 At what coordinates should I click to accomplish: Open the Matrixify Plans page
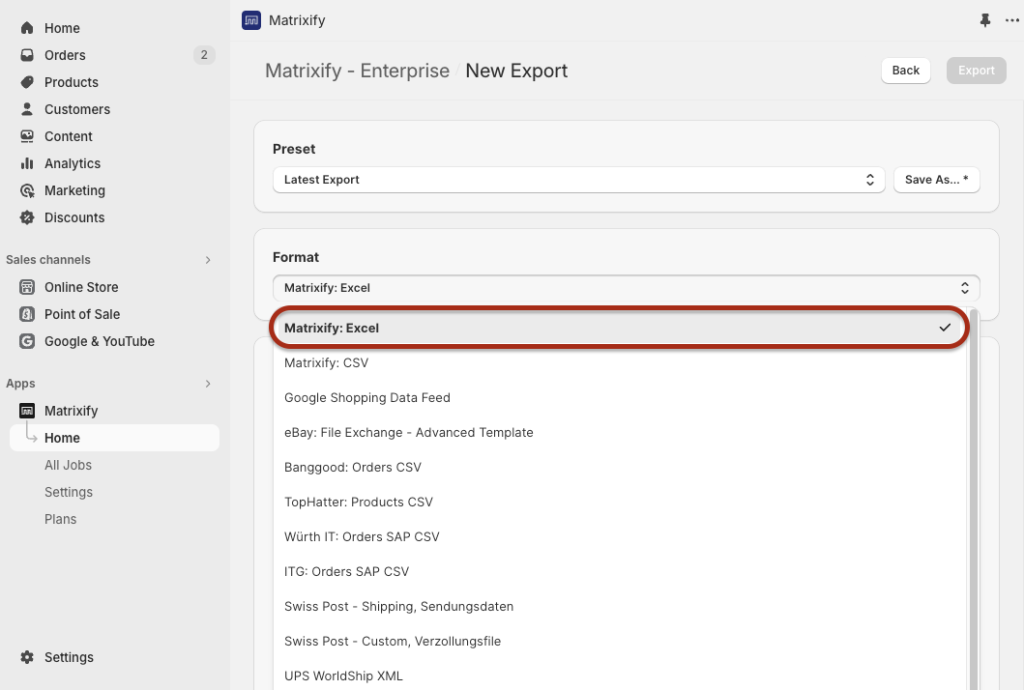(x=60, y=519)
